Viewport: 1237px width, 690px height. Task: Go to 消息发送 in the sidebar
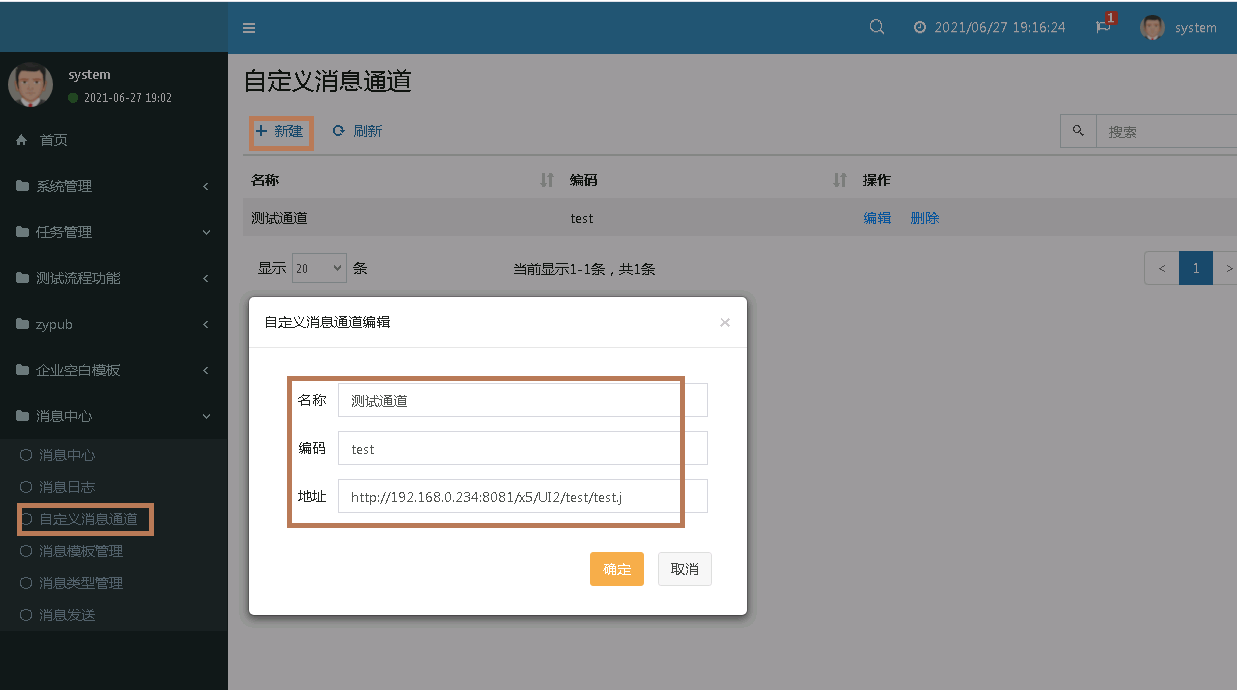[x=67, y=615]
